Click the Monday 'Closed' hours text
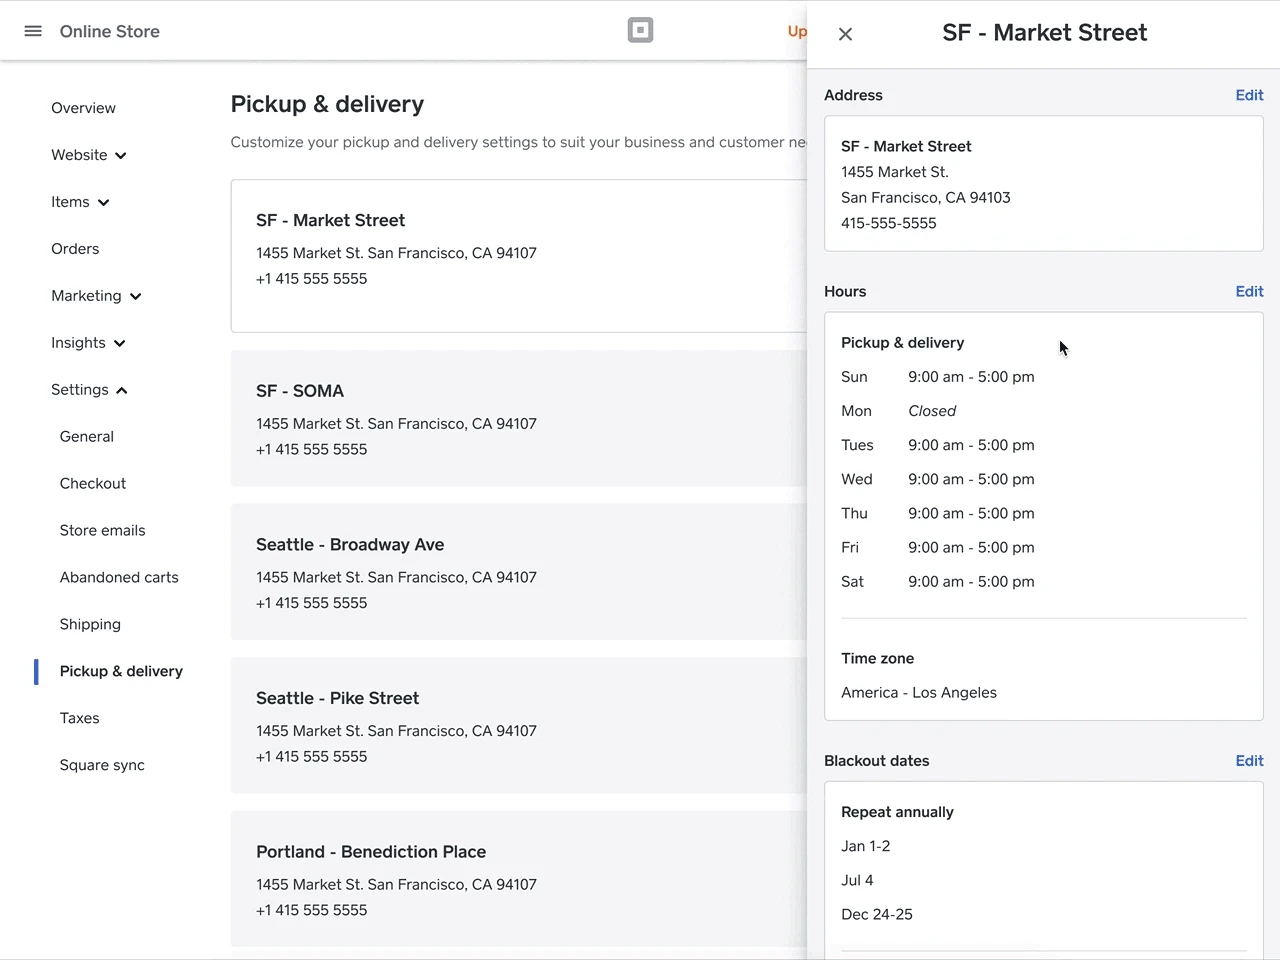 (x=932, y=411)
